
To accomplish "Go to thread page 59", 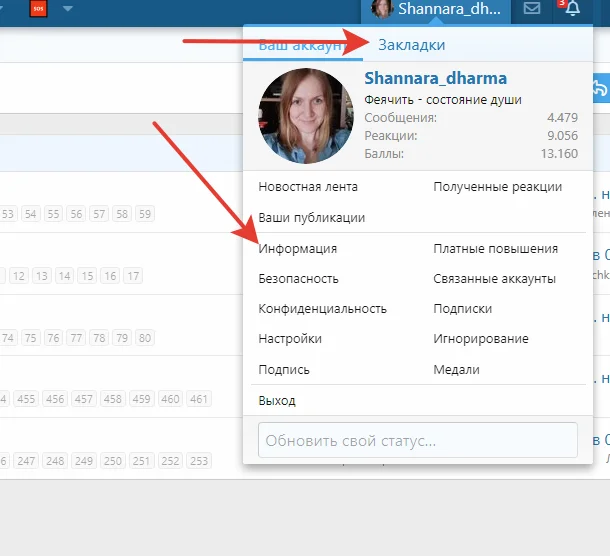I will pyautogui.click(x=145, y=214).
